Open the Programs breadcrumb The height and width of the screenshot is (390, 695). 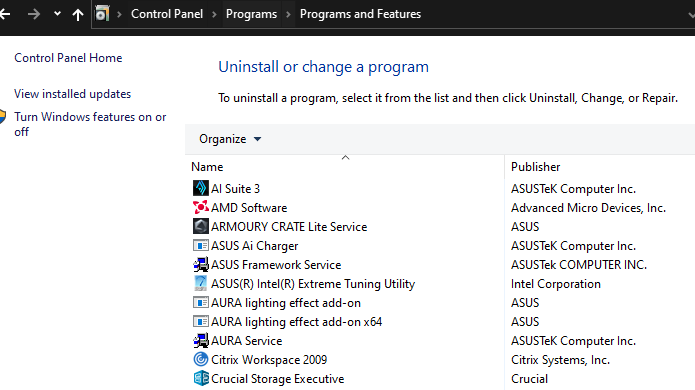pos(251,14)
